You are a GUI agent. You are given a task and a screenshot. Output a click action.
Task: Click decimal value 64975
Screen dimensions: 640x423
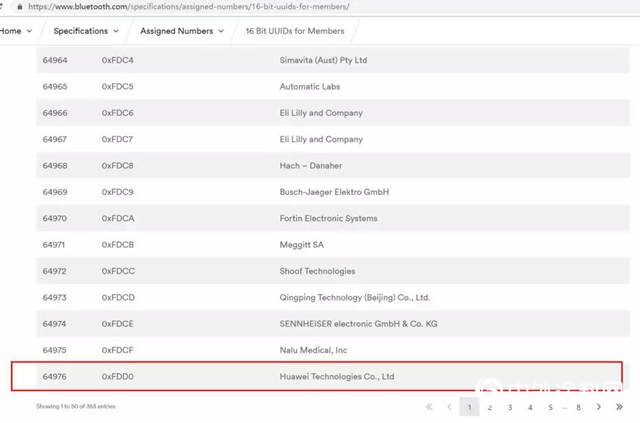pyautogui.click(x=55, y=350)
